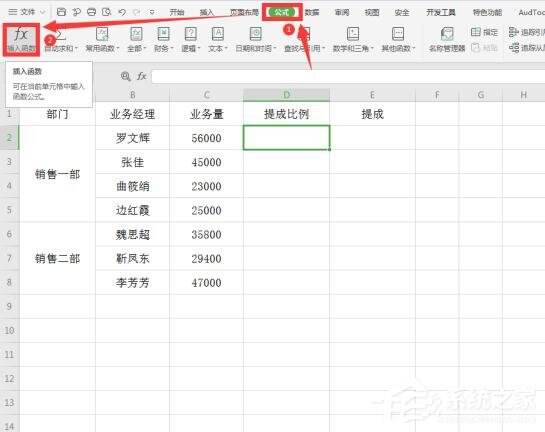Viewport: 545px width, 432px height.
Task: Select the cell with value 56000
Action: [206, 138]
